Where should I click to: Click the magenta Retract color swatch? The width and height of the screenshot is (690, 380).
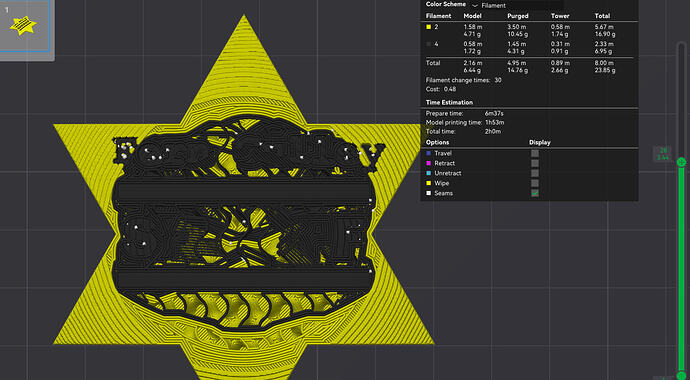point(429,163)
